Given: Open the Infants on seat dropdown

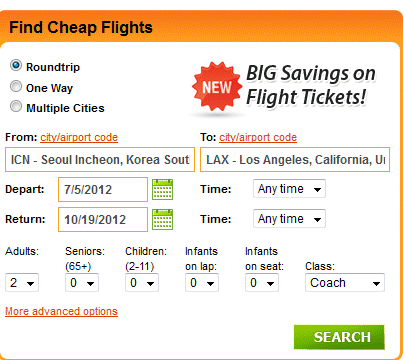Looking at the screenshot, I should pyautogui.click(x=262, y=283).
